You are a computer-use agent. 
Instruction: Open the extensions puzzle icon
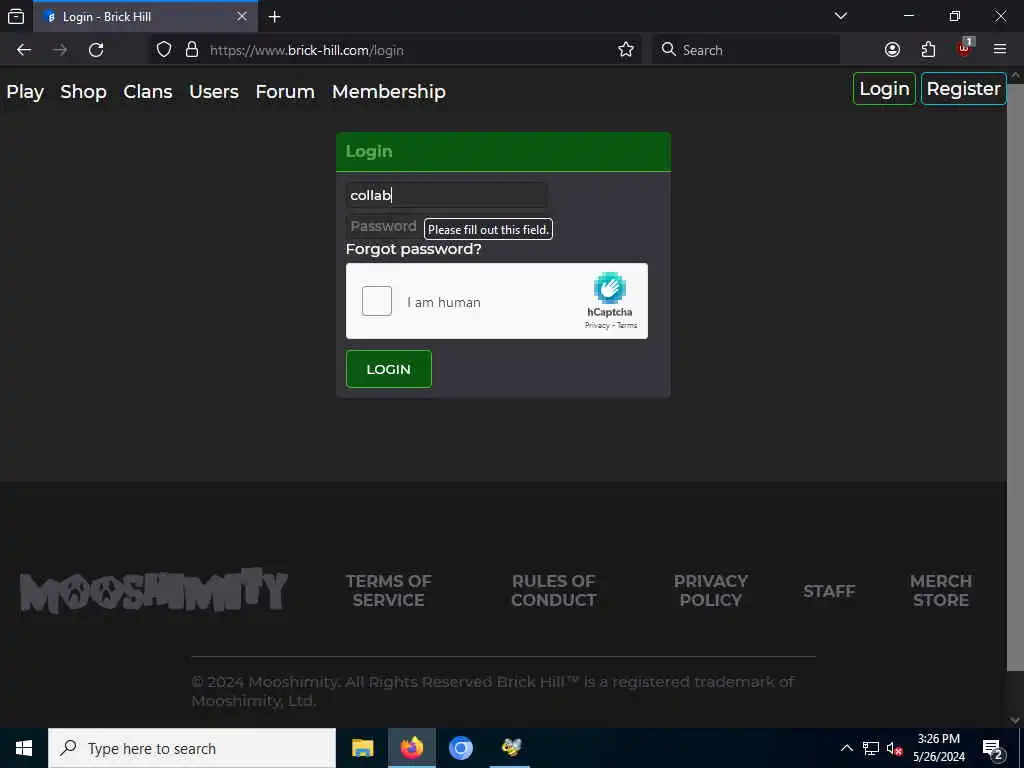928,50
